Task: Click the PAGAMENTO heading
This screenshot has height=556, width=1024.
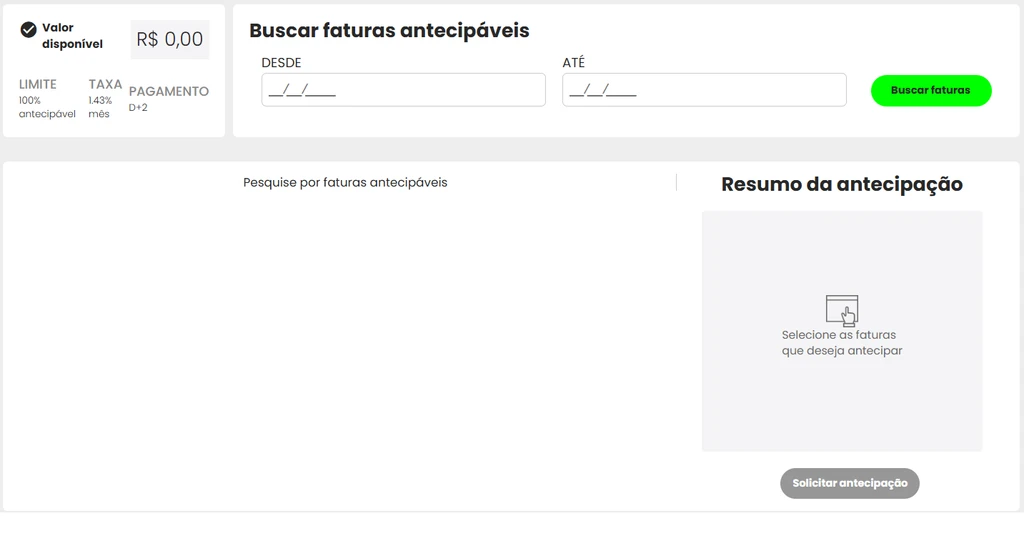Action: click(x=168, y=91)
